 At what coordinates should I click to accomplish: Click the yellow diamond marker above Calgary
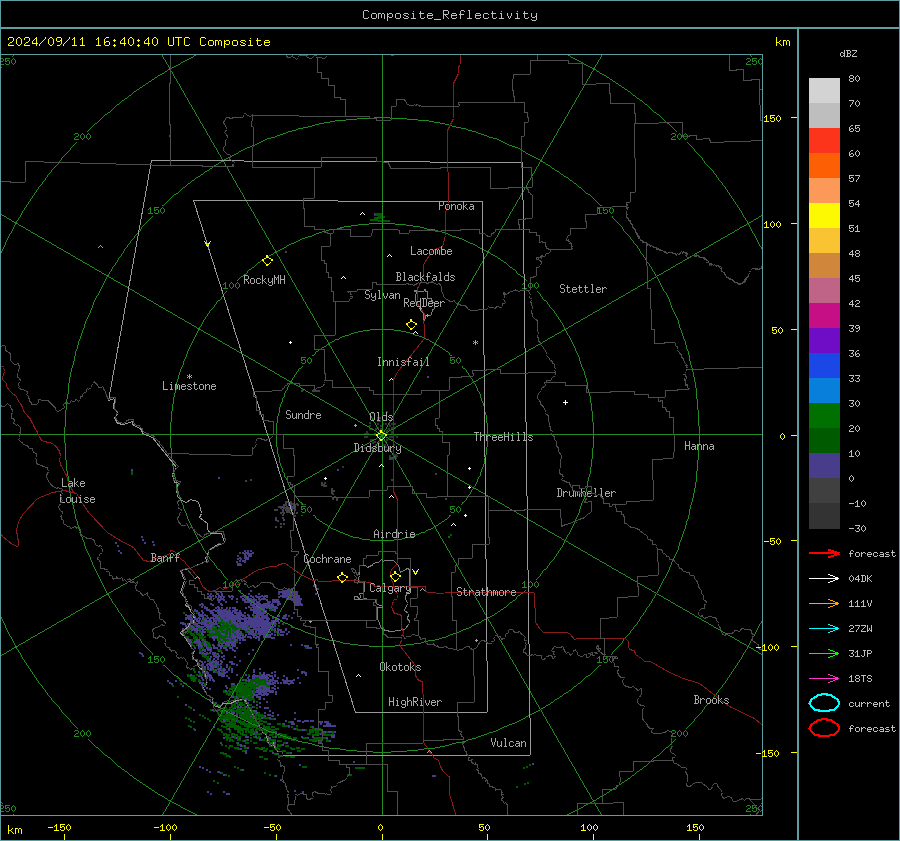point(395,576)
